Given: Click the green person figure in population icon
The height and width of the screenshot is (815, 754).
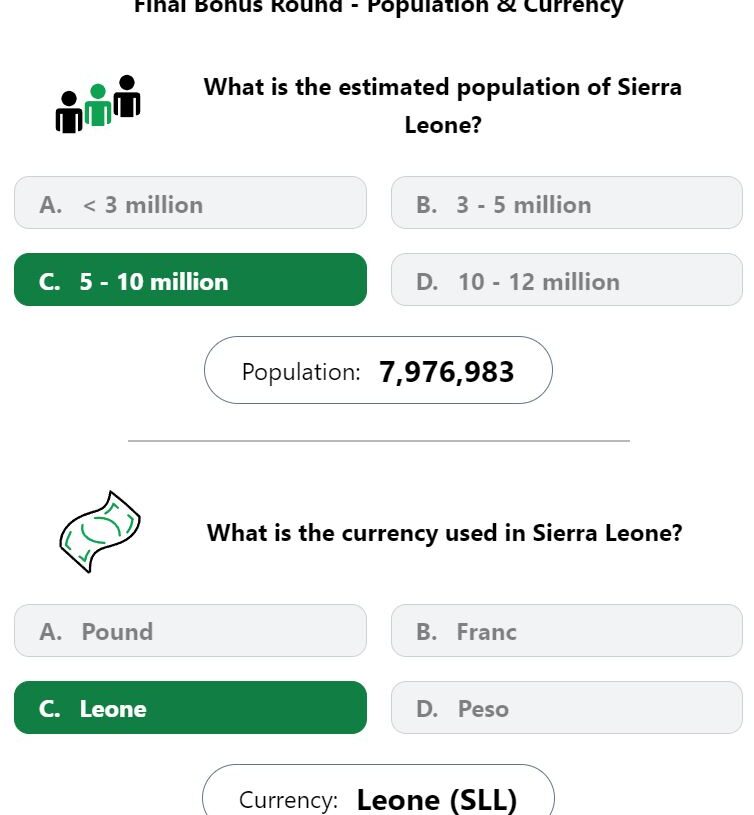Looking at the screenshot, I should coord(98,105).
